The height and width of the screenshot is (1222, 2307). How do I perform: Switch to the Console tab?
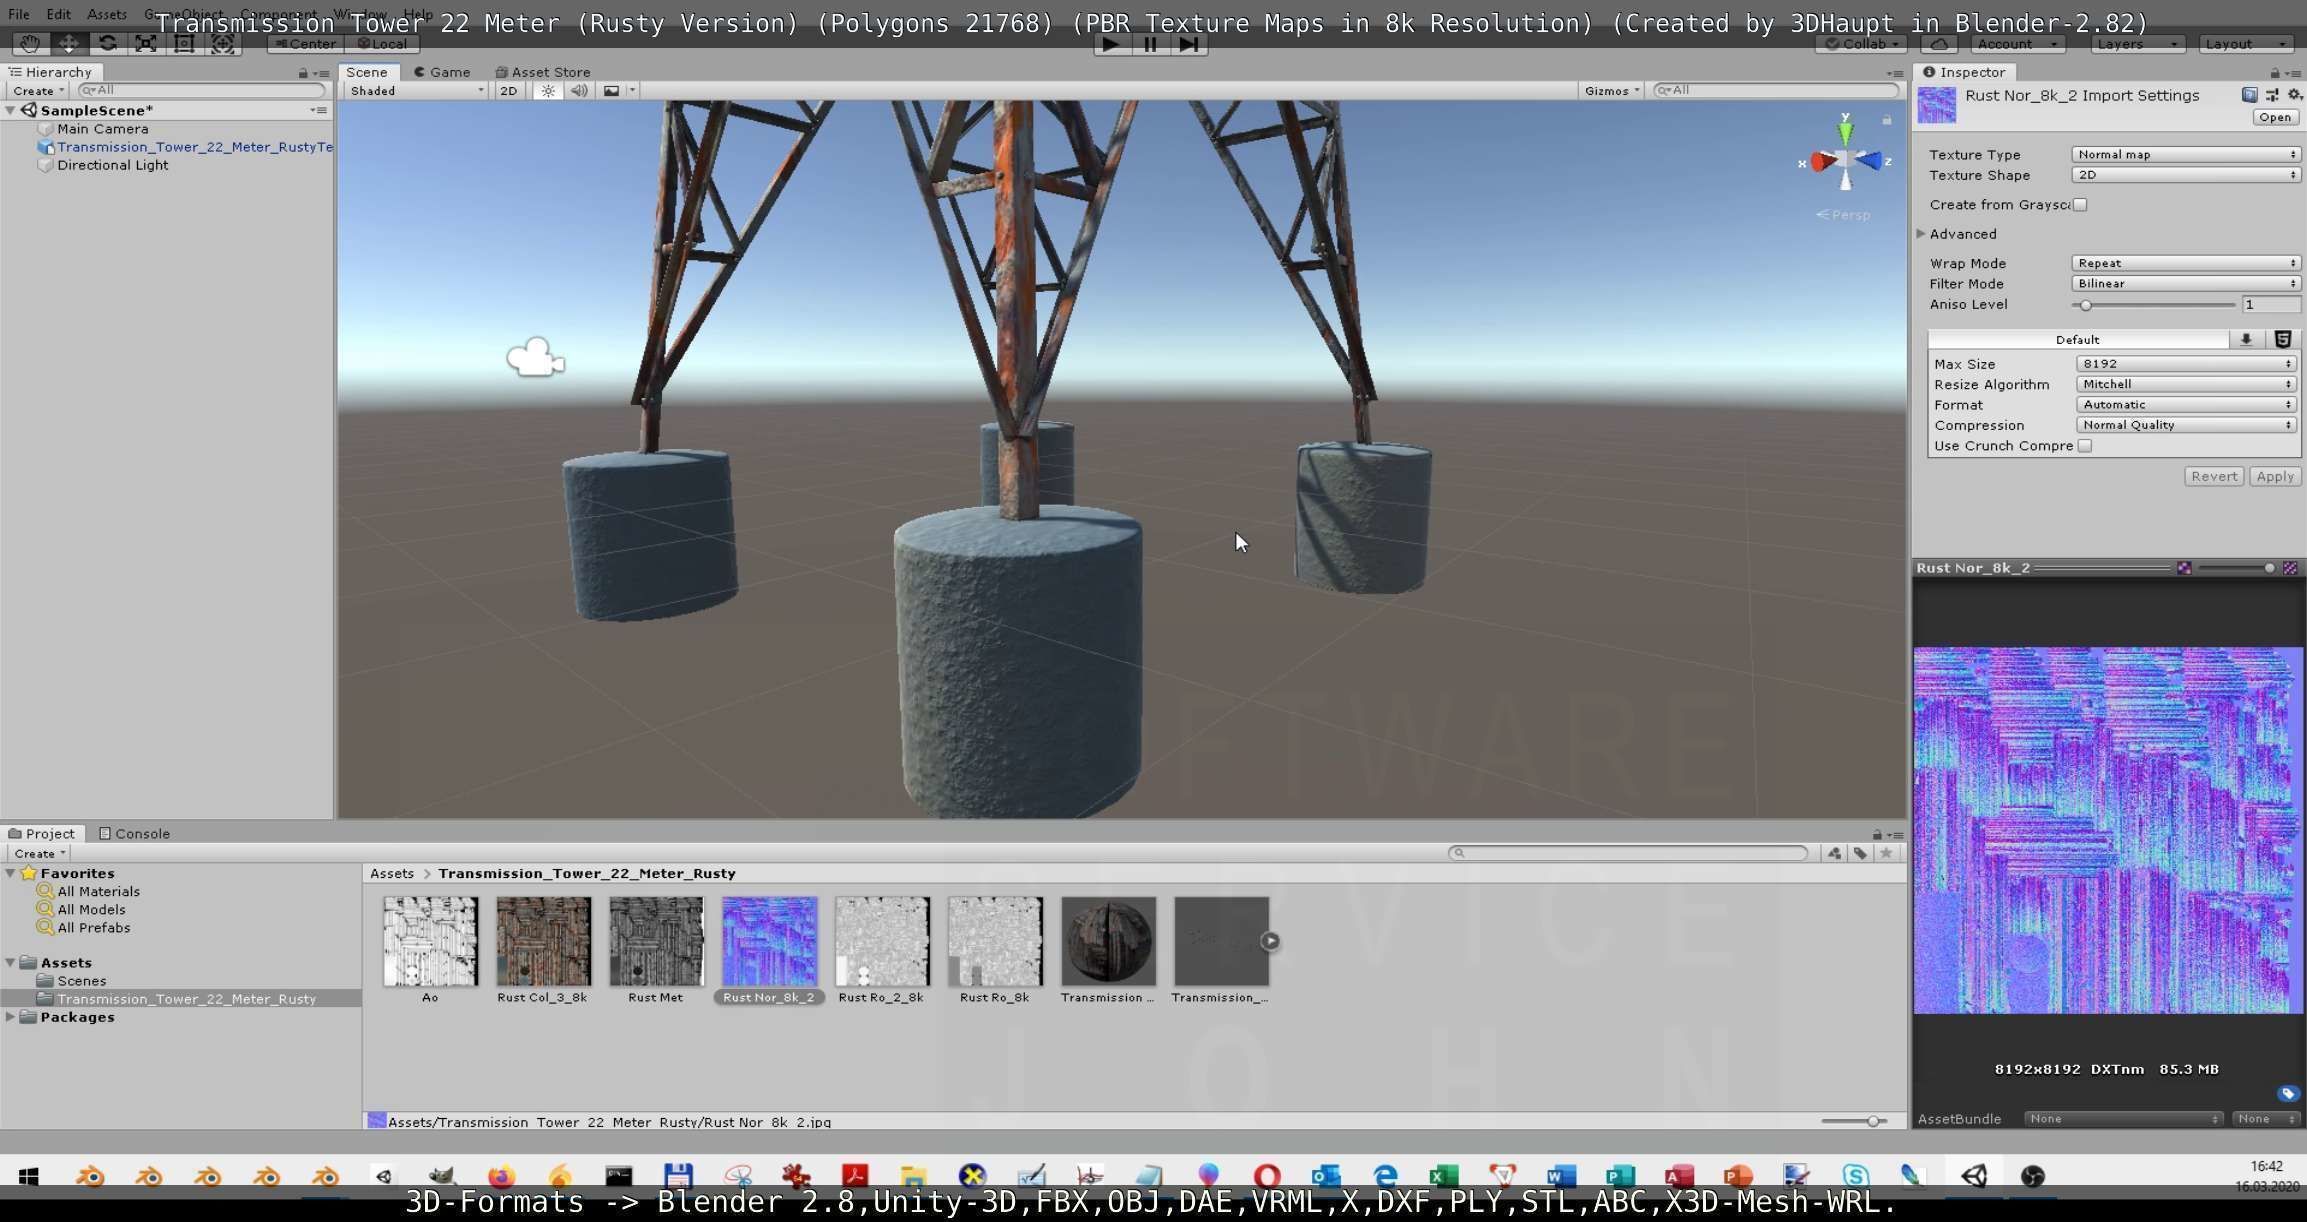point(134,833)
